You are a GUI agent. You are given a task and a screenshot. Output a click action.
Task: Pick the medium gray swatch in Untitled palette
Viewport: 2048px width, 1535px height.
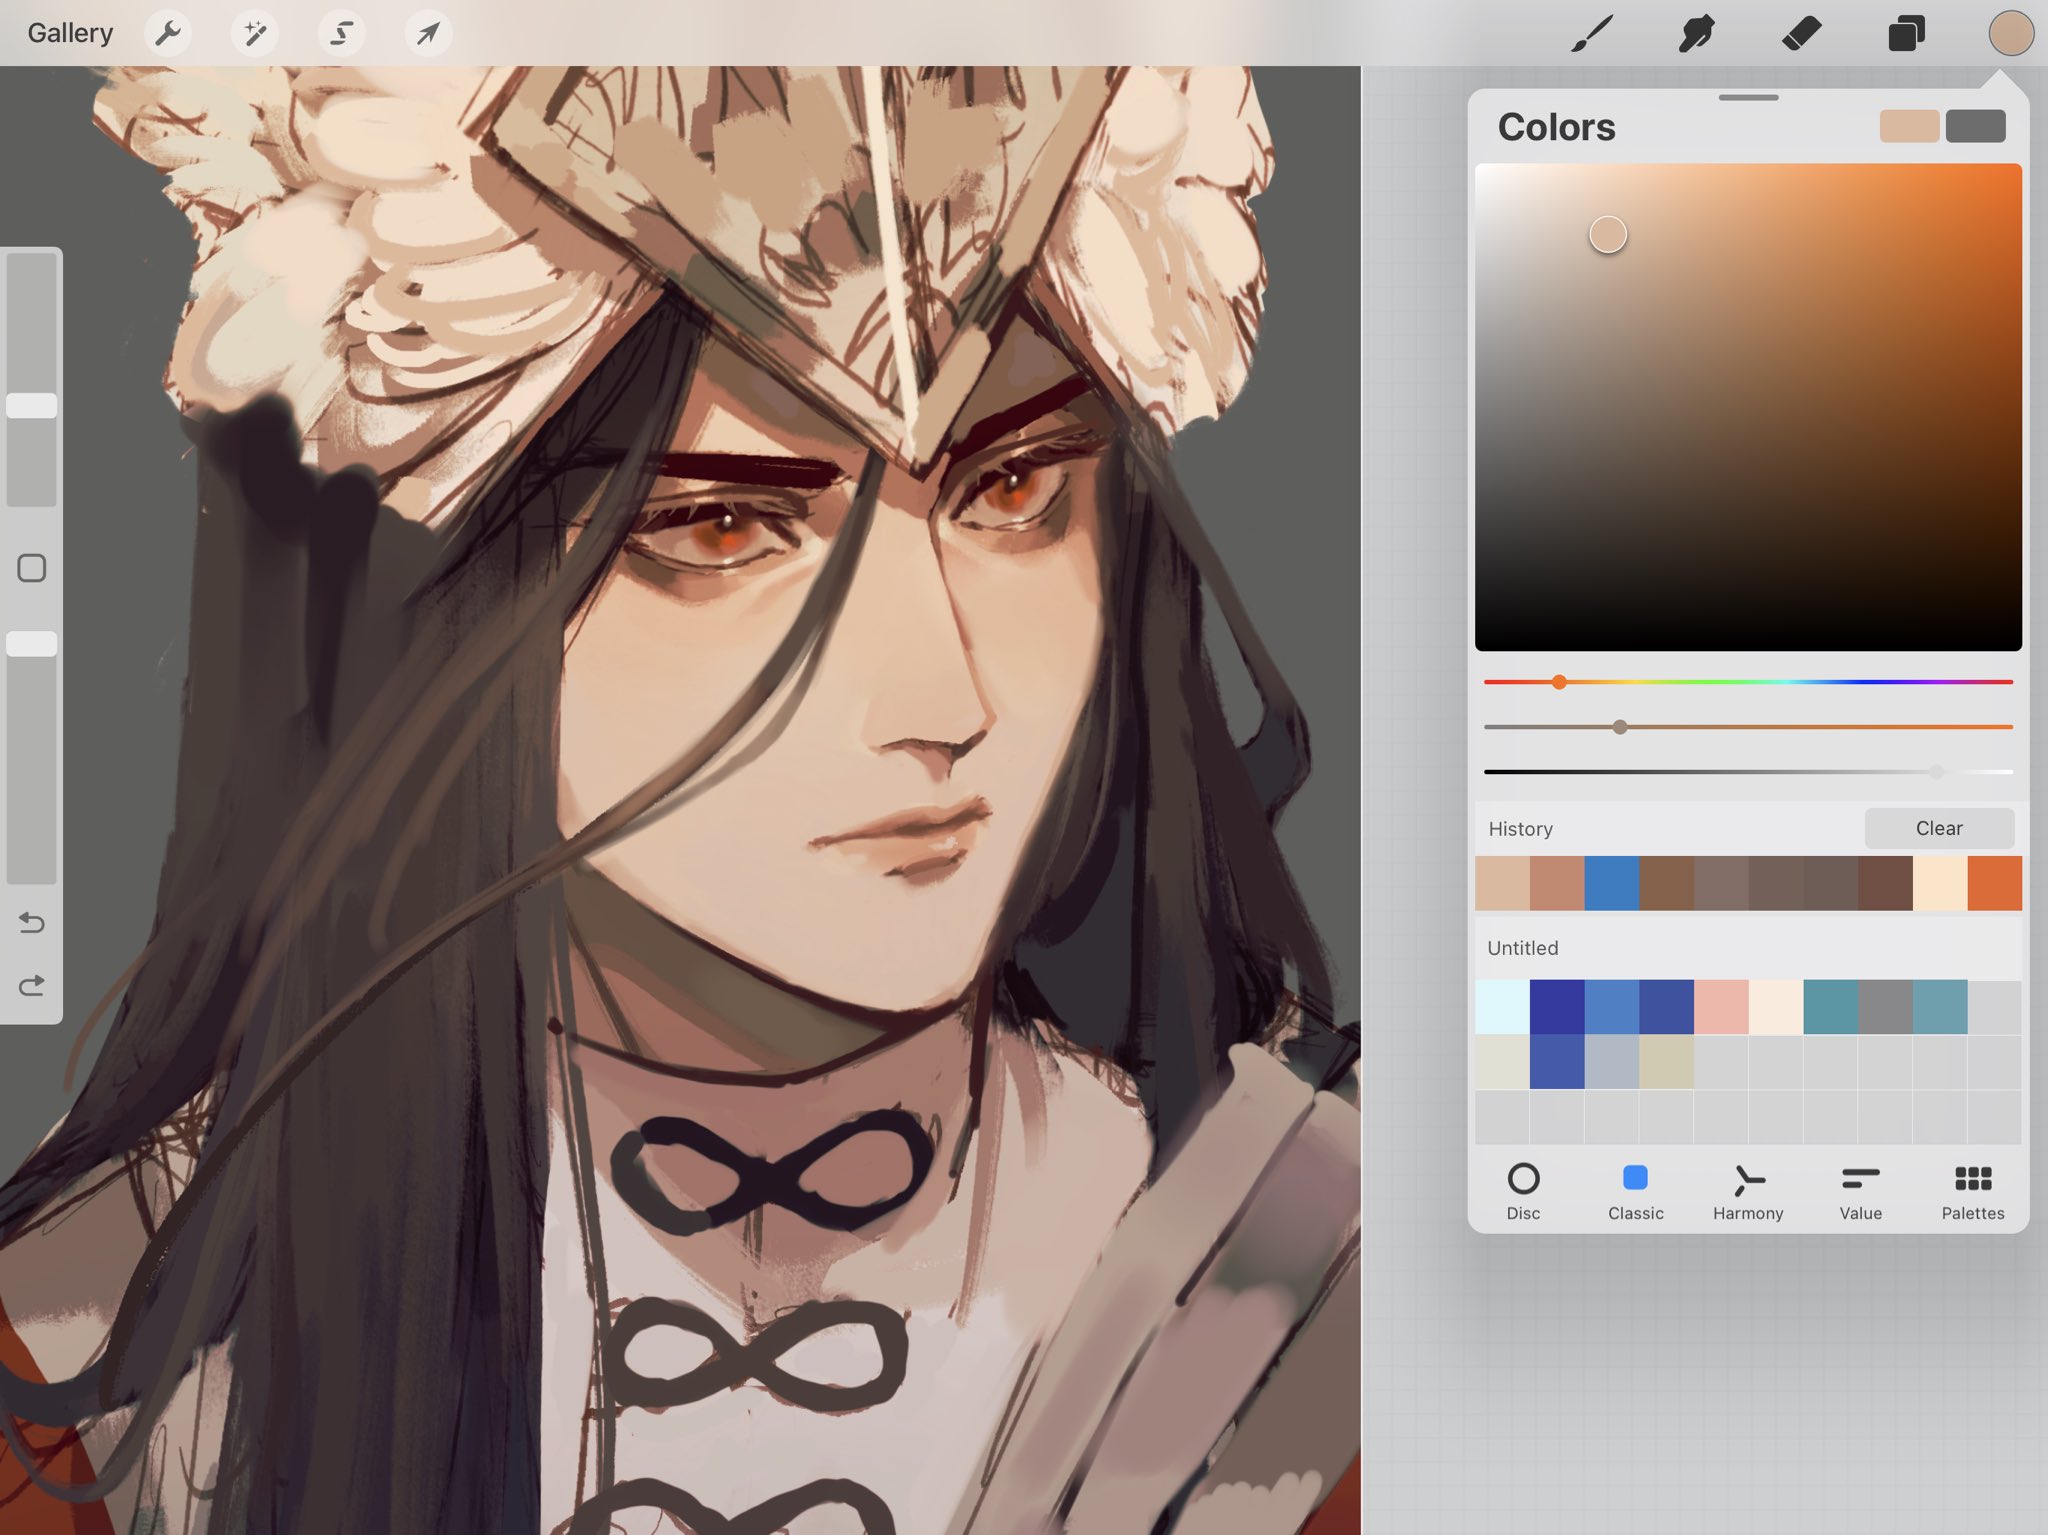pyautogui.click(x=1885, y=1007)
